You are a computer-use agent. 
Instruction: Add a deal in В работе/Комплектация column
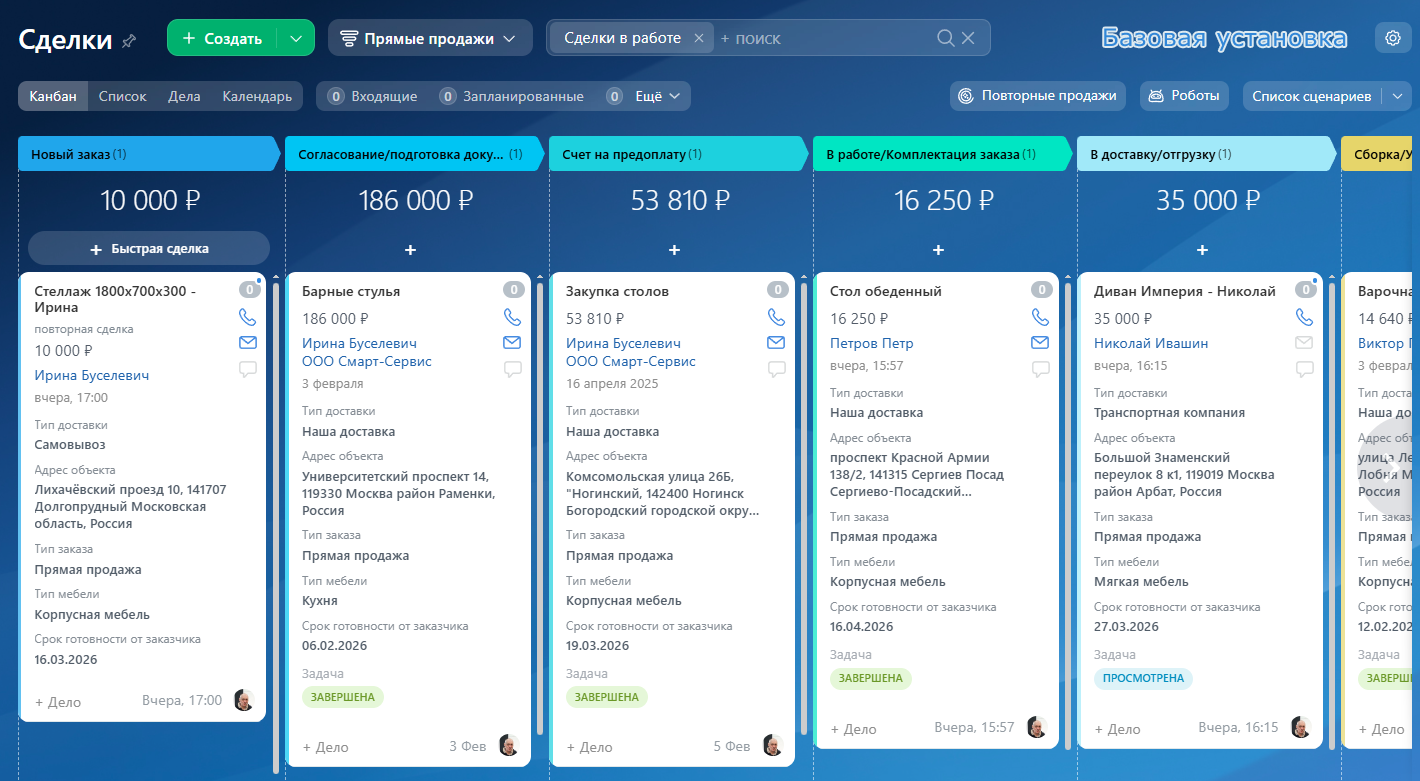(x=938, y=249)
